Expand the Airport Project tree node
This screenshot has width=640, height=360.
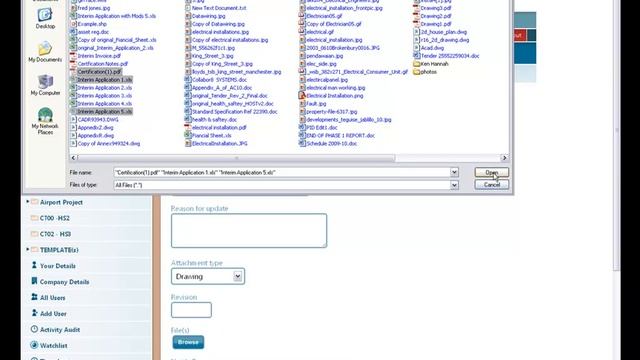(28, 202)
